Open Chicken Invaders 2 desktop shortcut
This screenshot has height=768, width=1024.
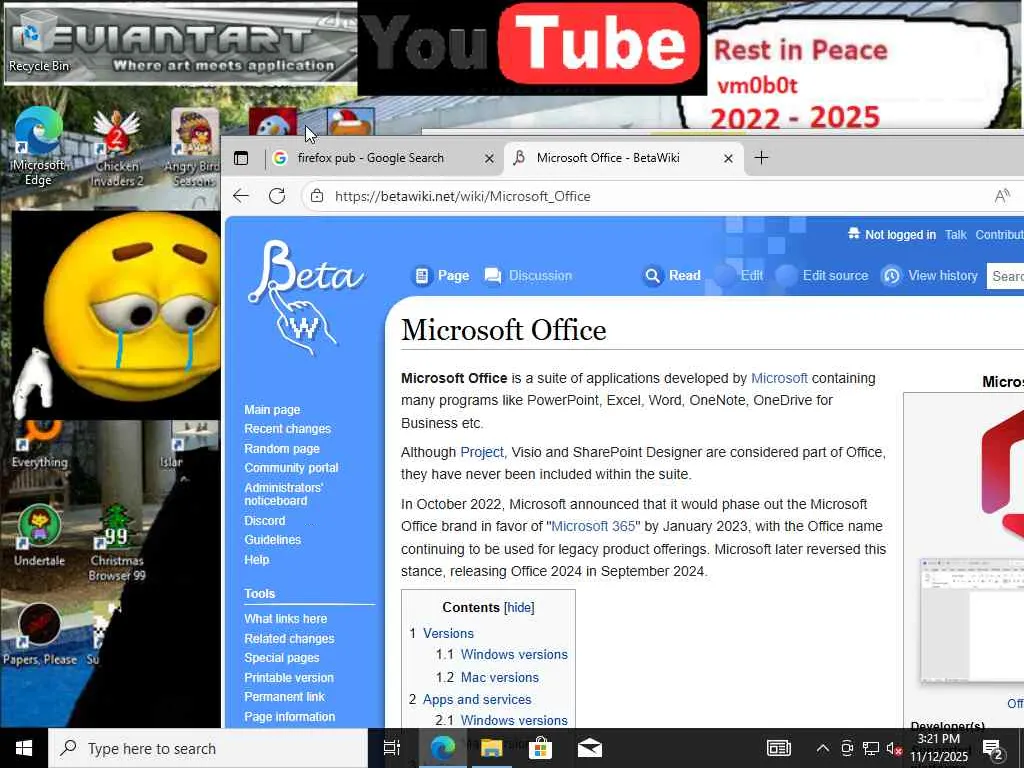point(116,147)
